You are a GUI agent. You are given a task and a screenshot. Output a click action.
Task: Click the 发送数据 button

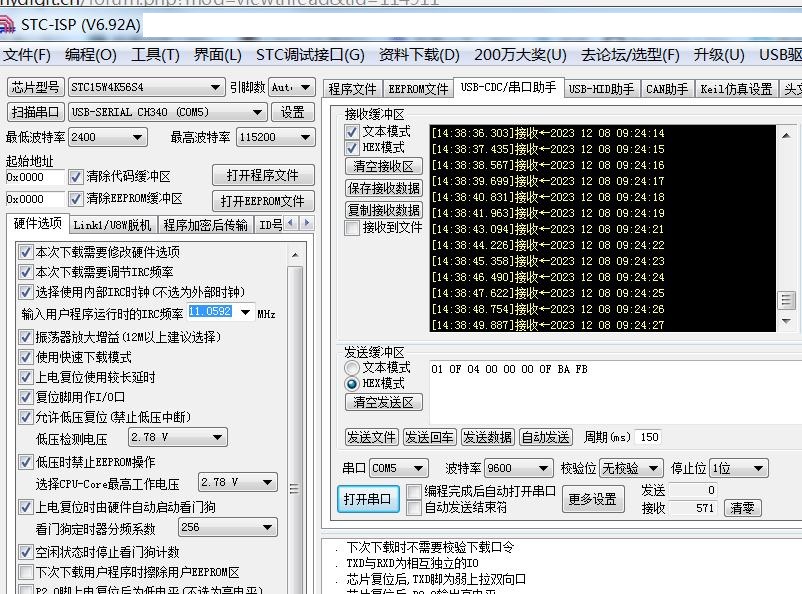487,437
